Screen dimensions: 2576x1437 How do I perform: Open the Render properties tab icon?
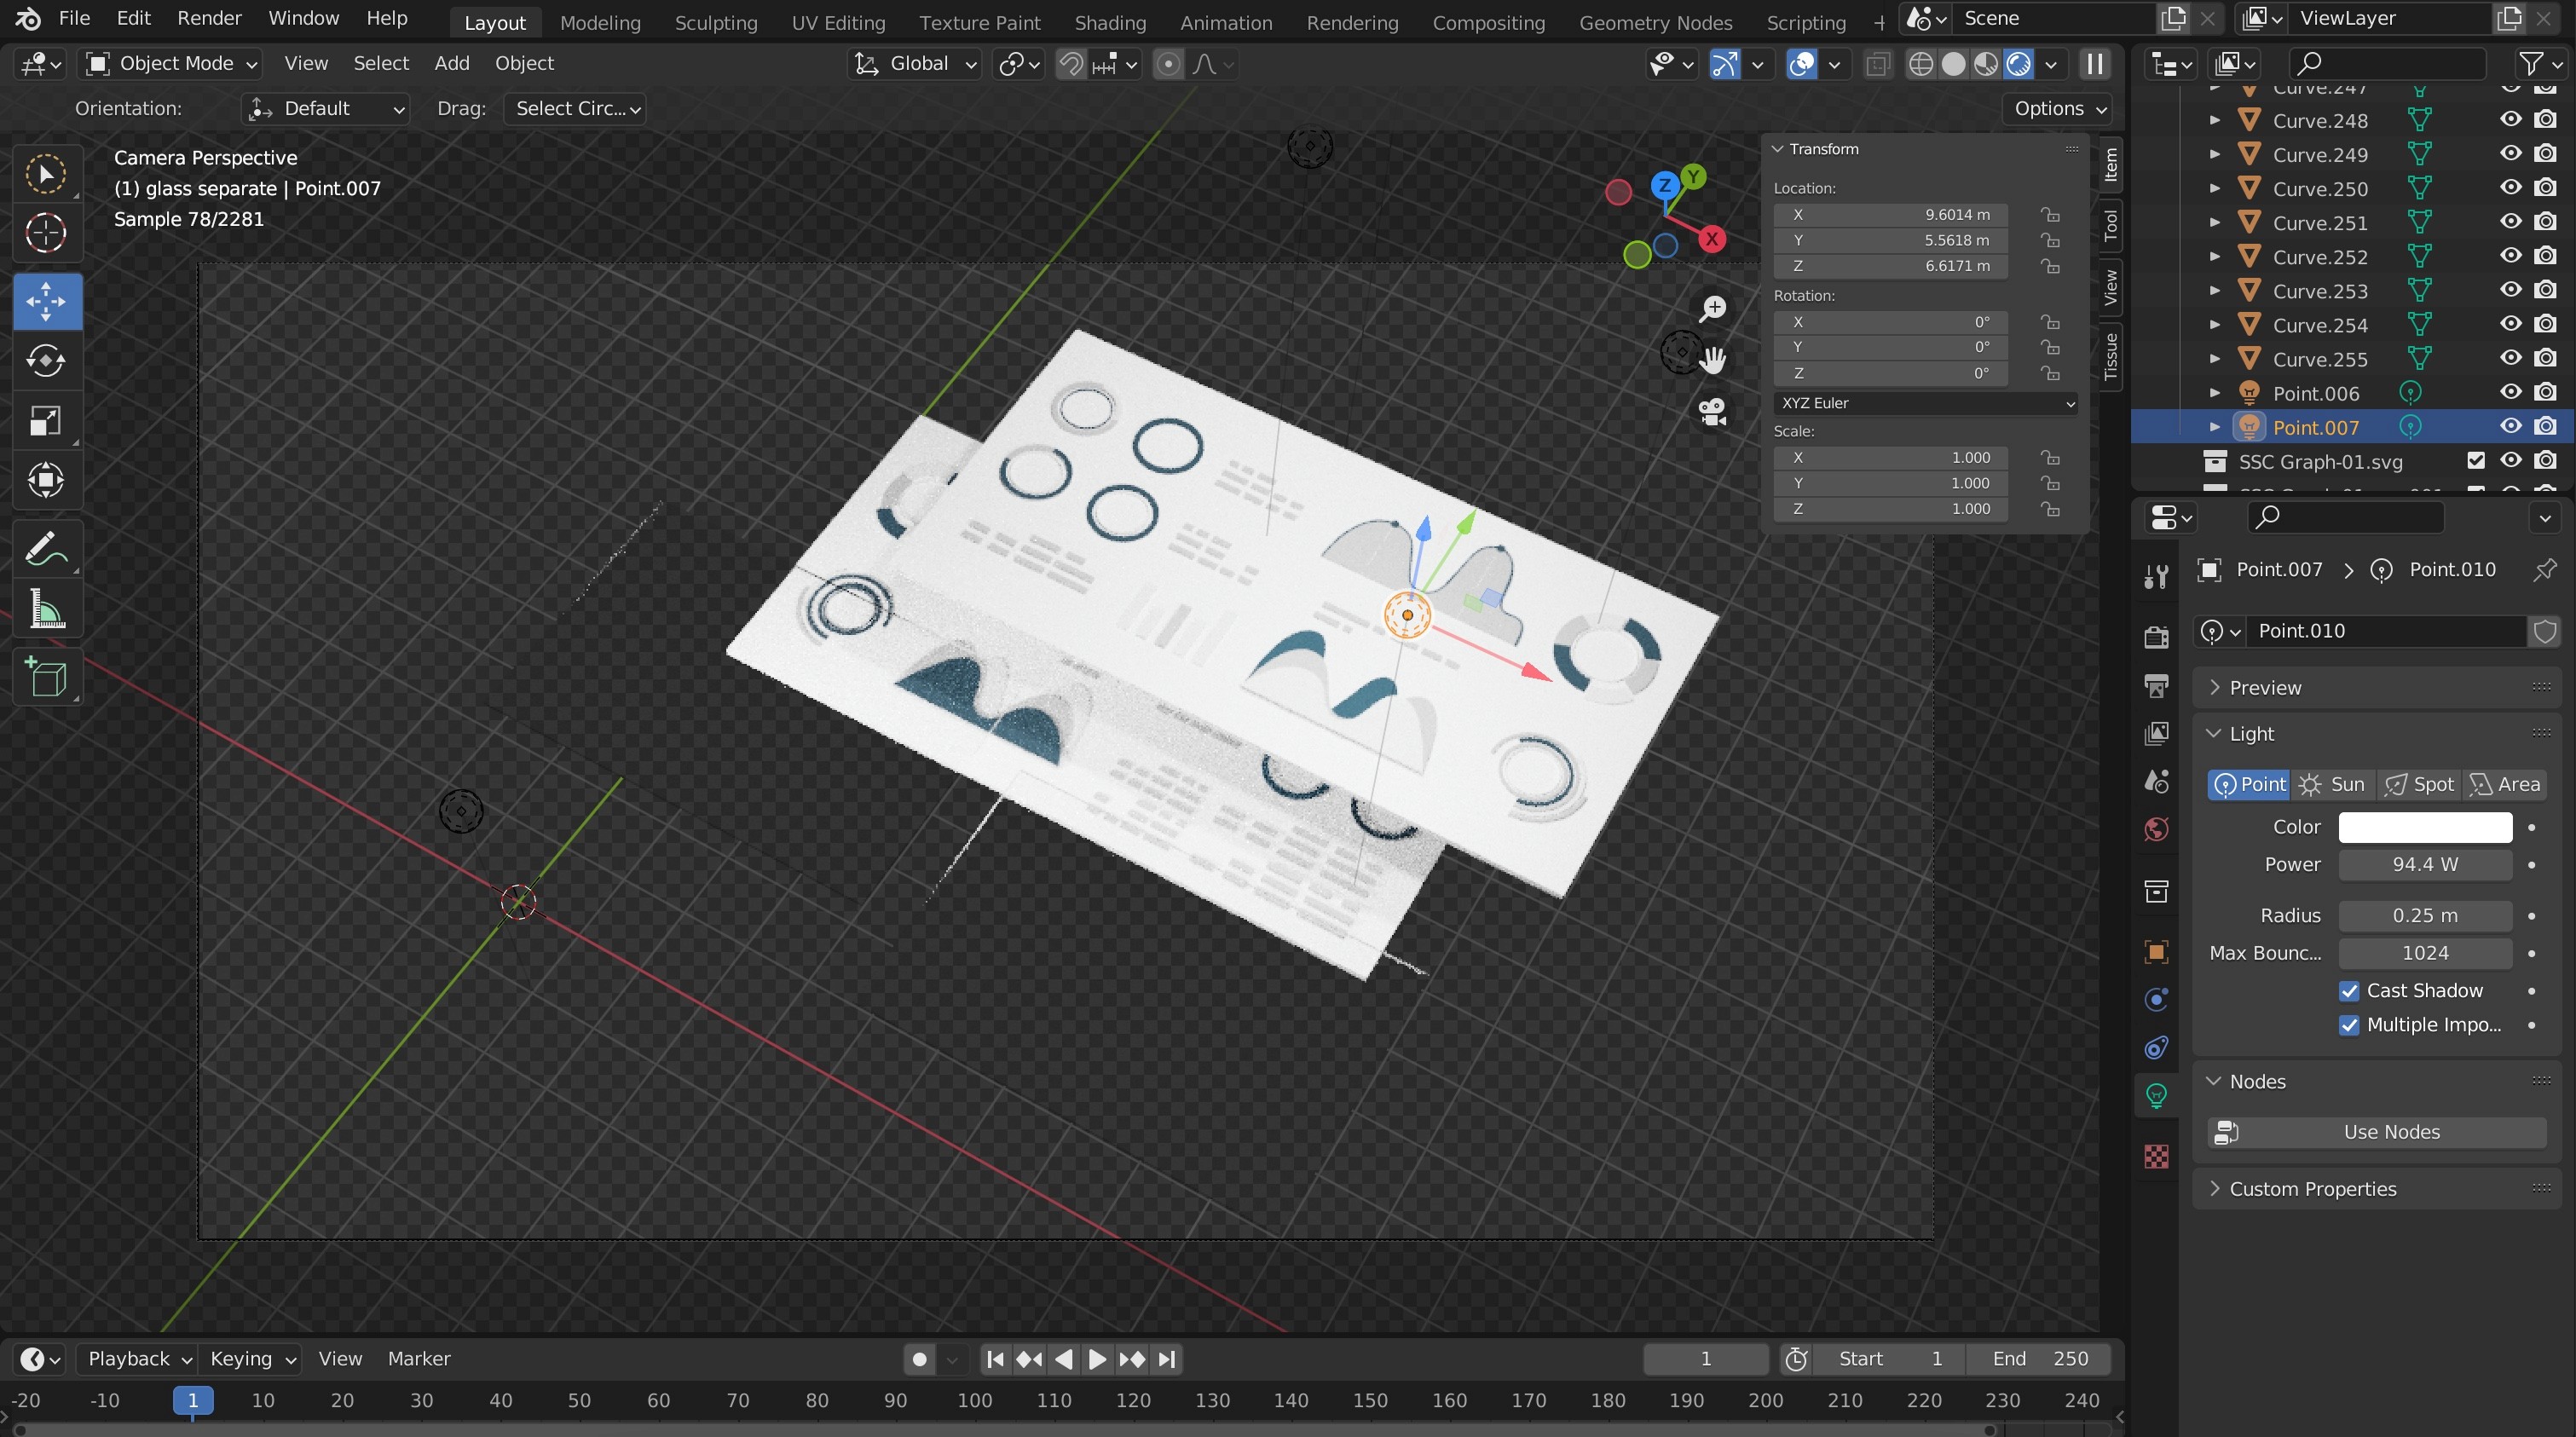2157,637
